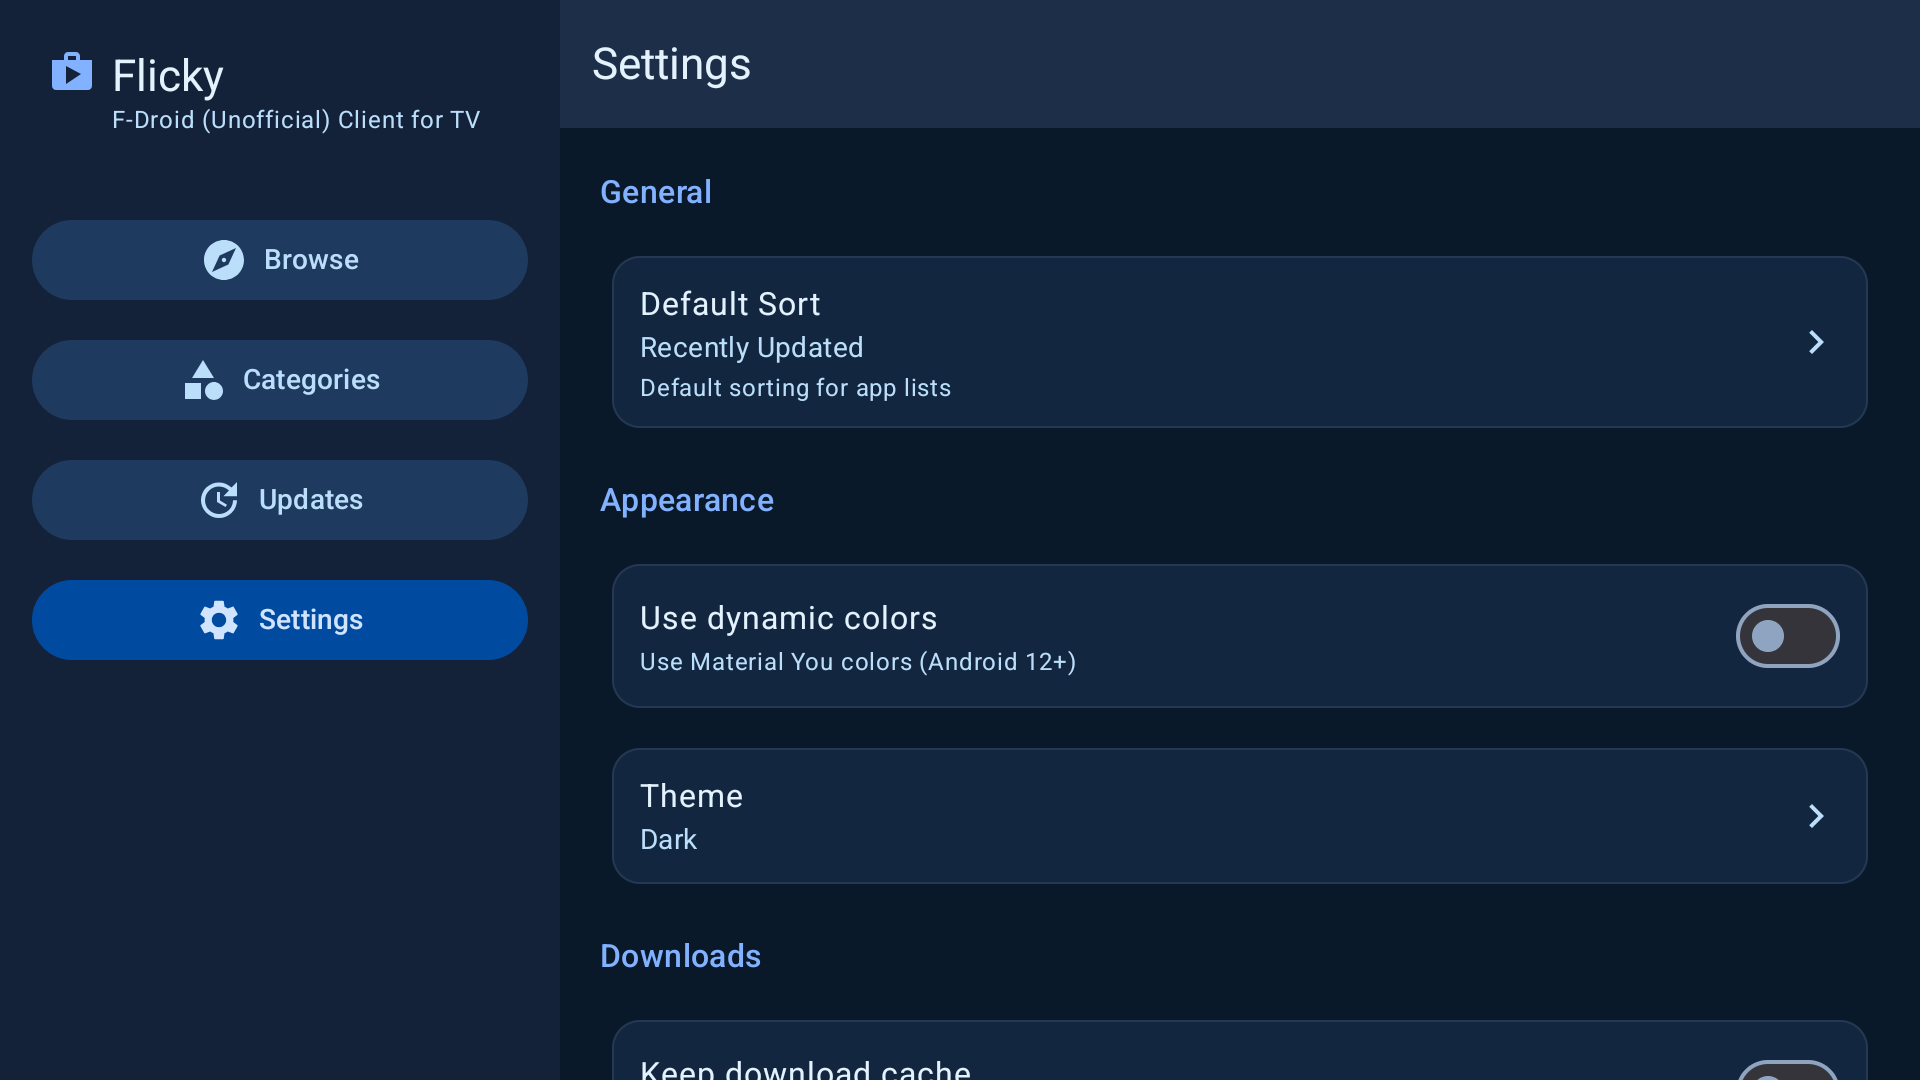The width and height of the screenshot is (1920, 1080).
Task: Expand Default Sort options chevron
Action: click(x=1816, y=342)
